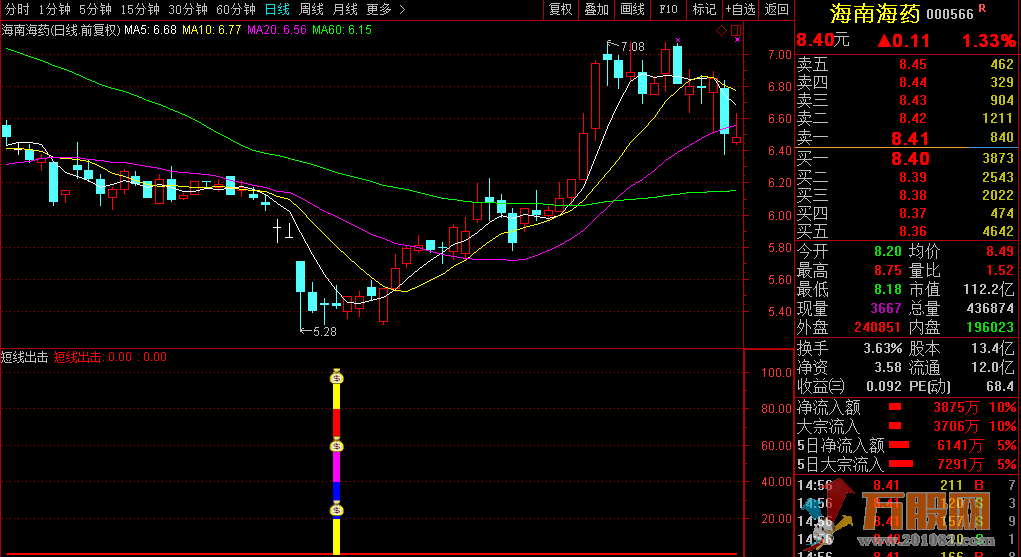Screen dimensions: 1021x557
Task: Open the 画线 drawing tools
Action: (632, 10)
